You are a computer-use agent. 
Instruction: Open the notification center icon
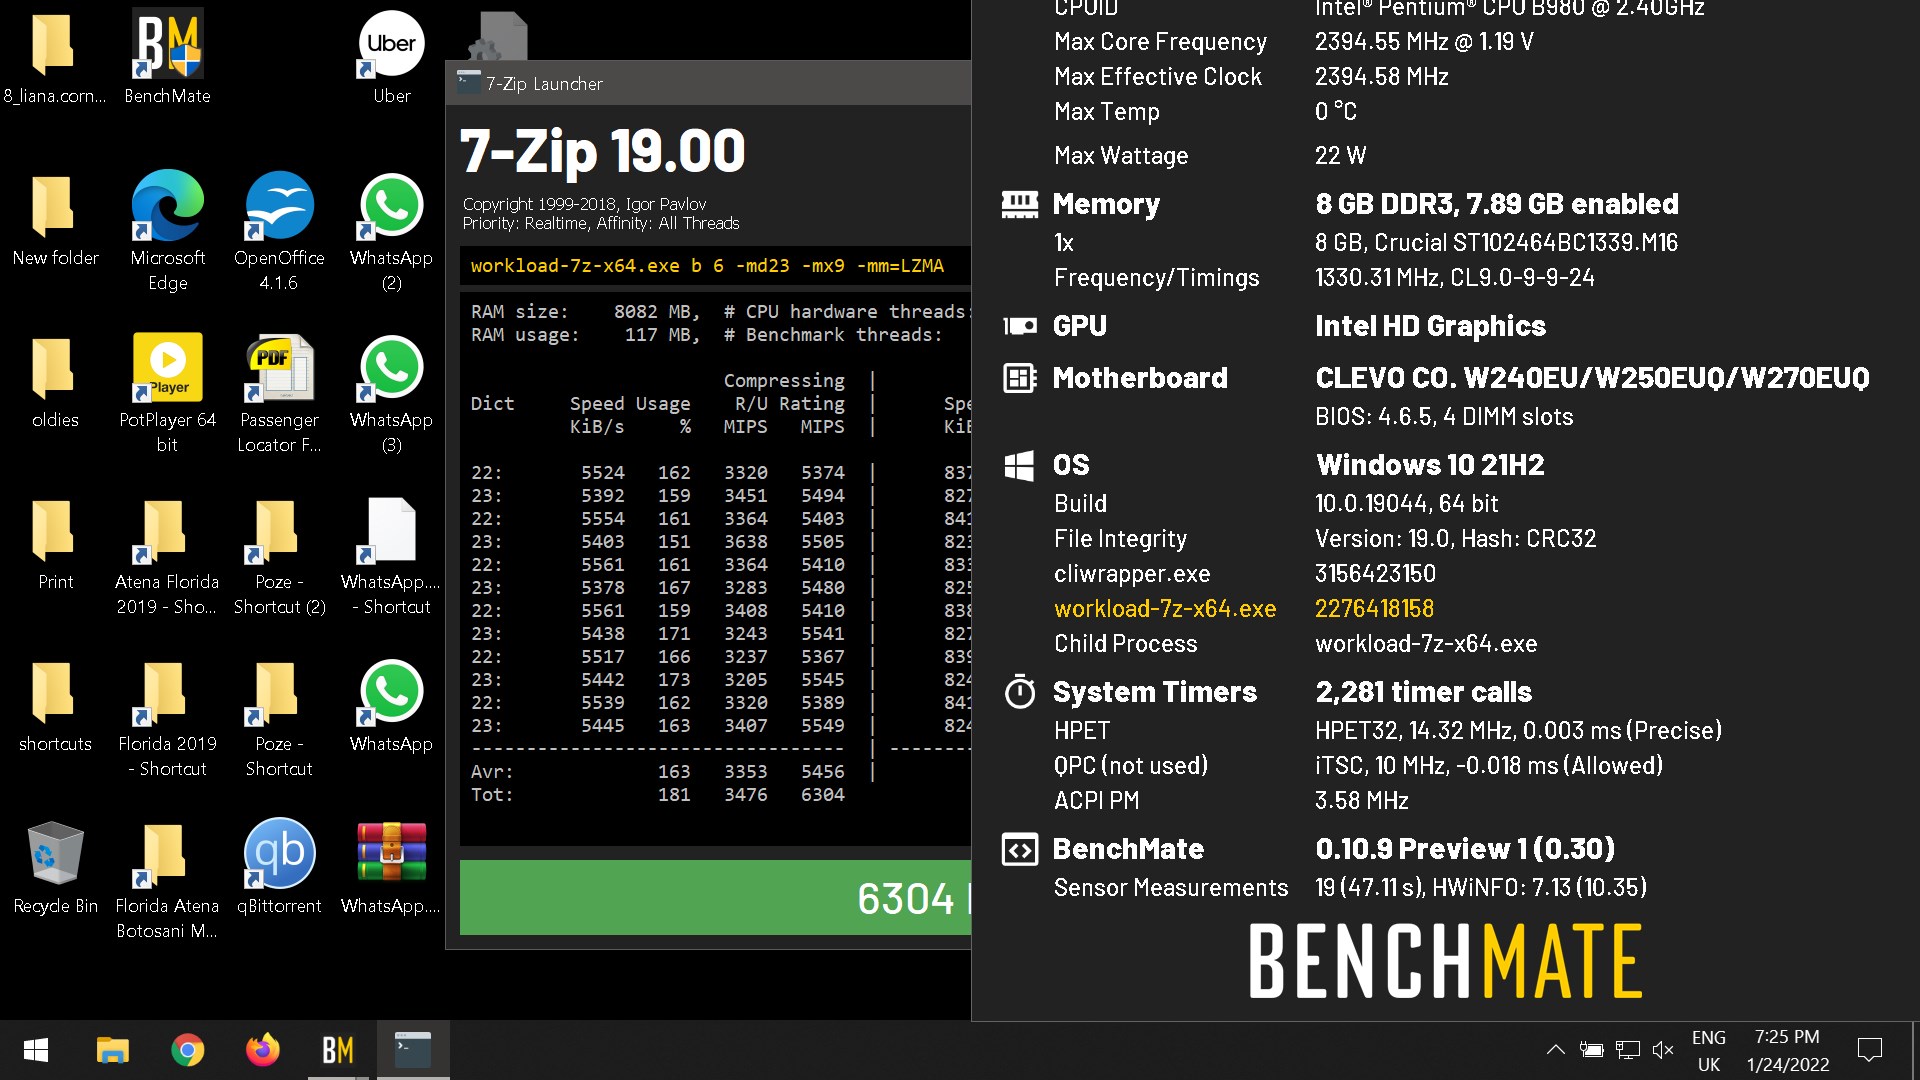pos(1869,1050)
